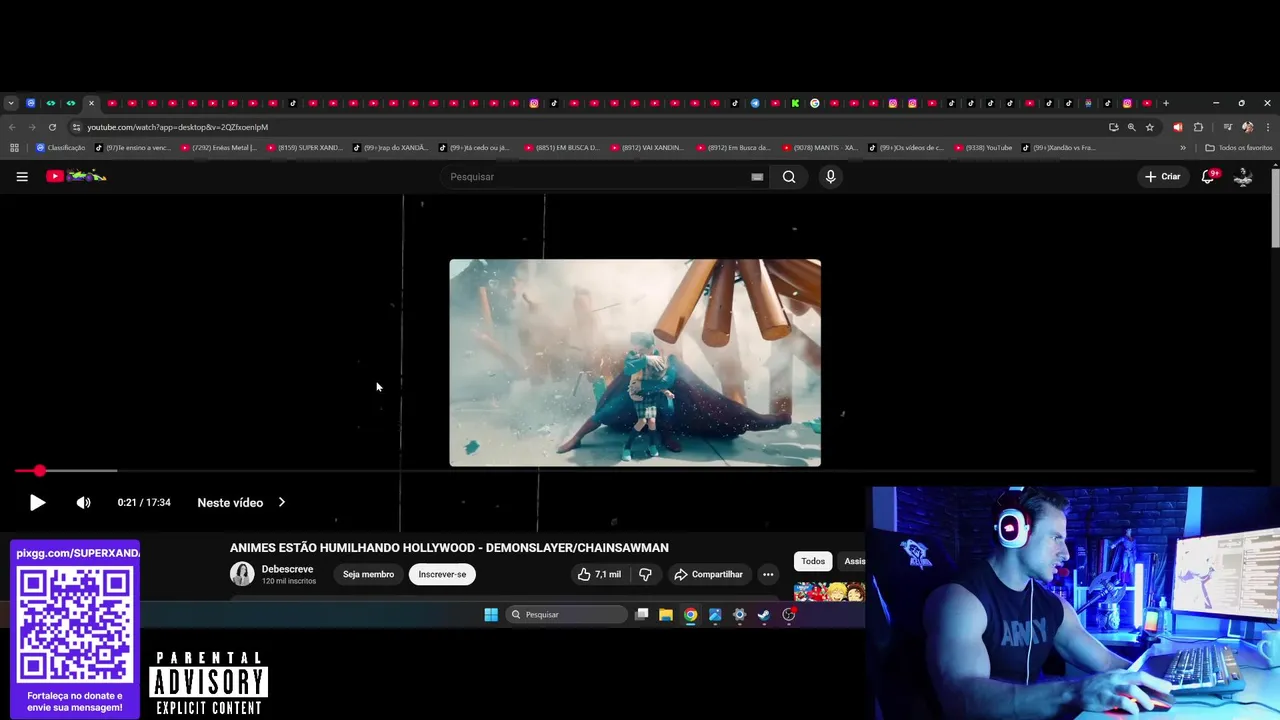Click the Seja membro button
Viewport: 1280px width, 720px height.
368,574
